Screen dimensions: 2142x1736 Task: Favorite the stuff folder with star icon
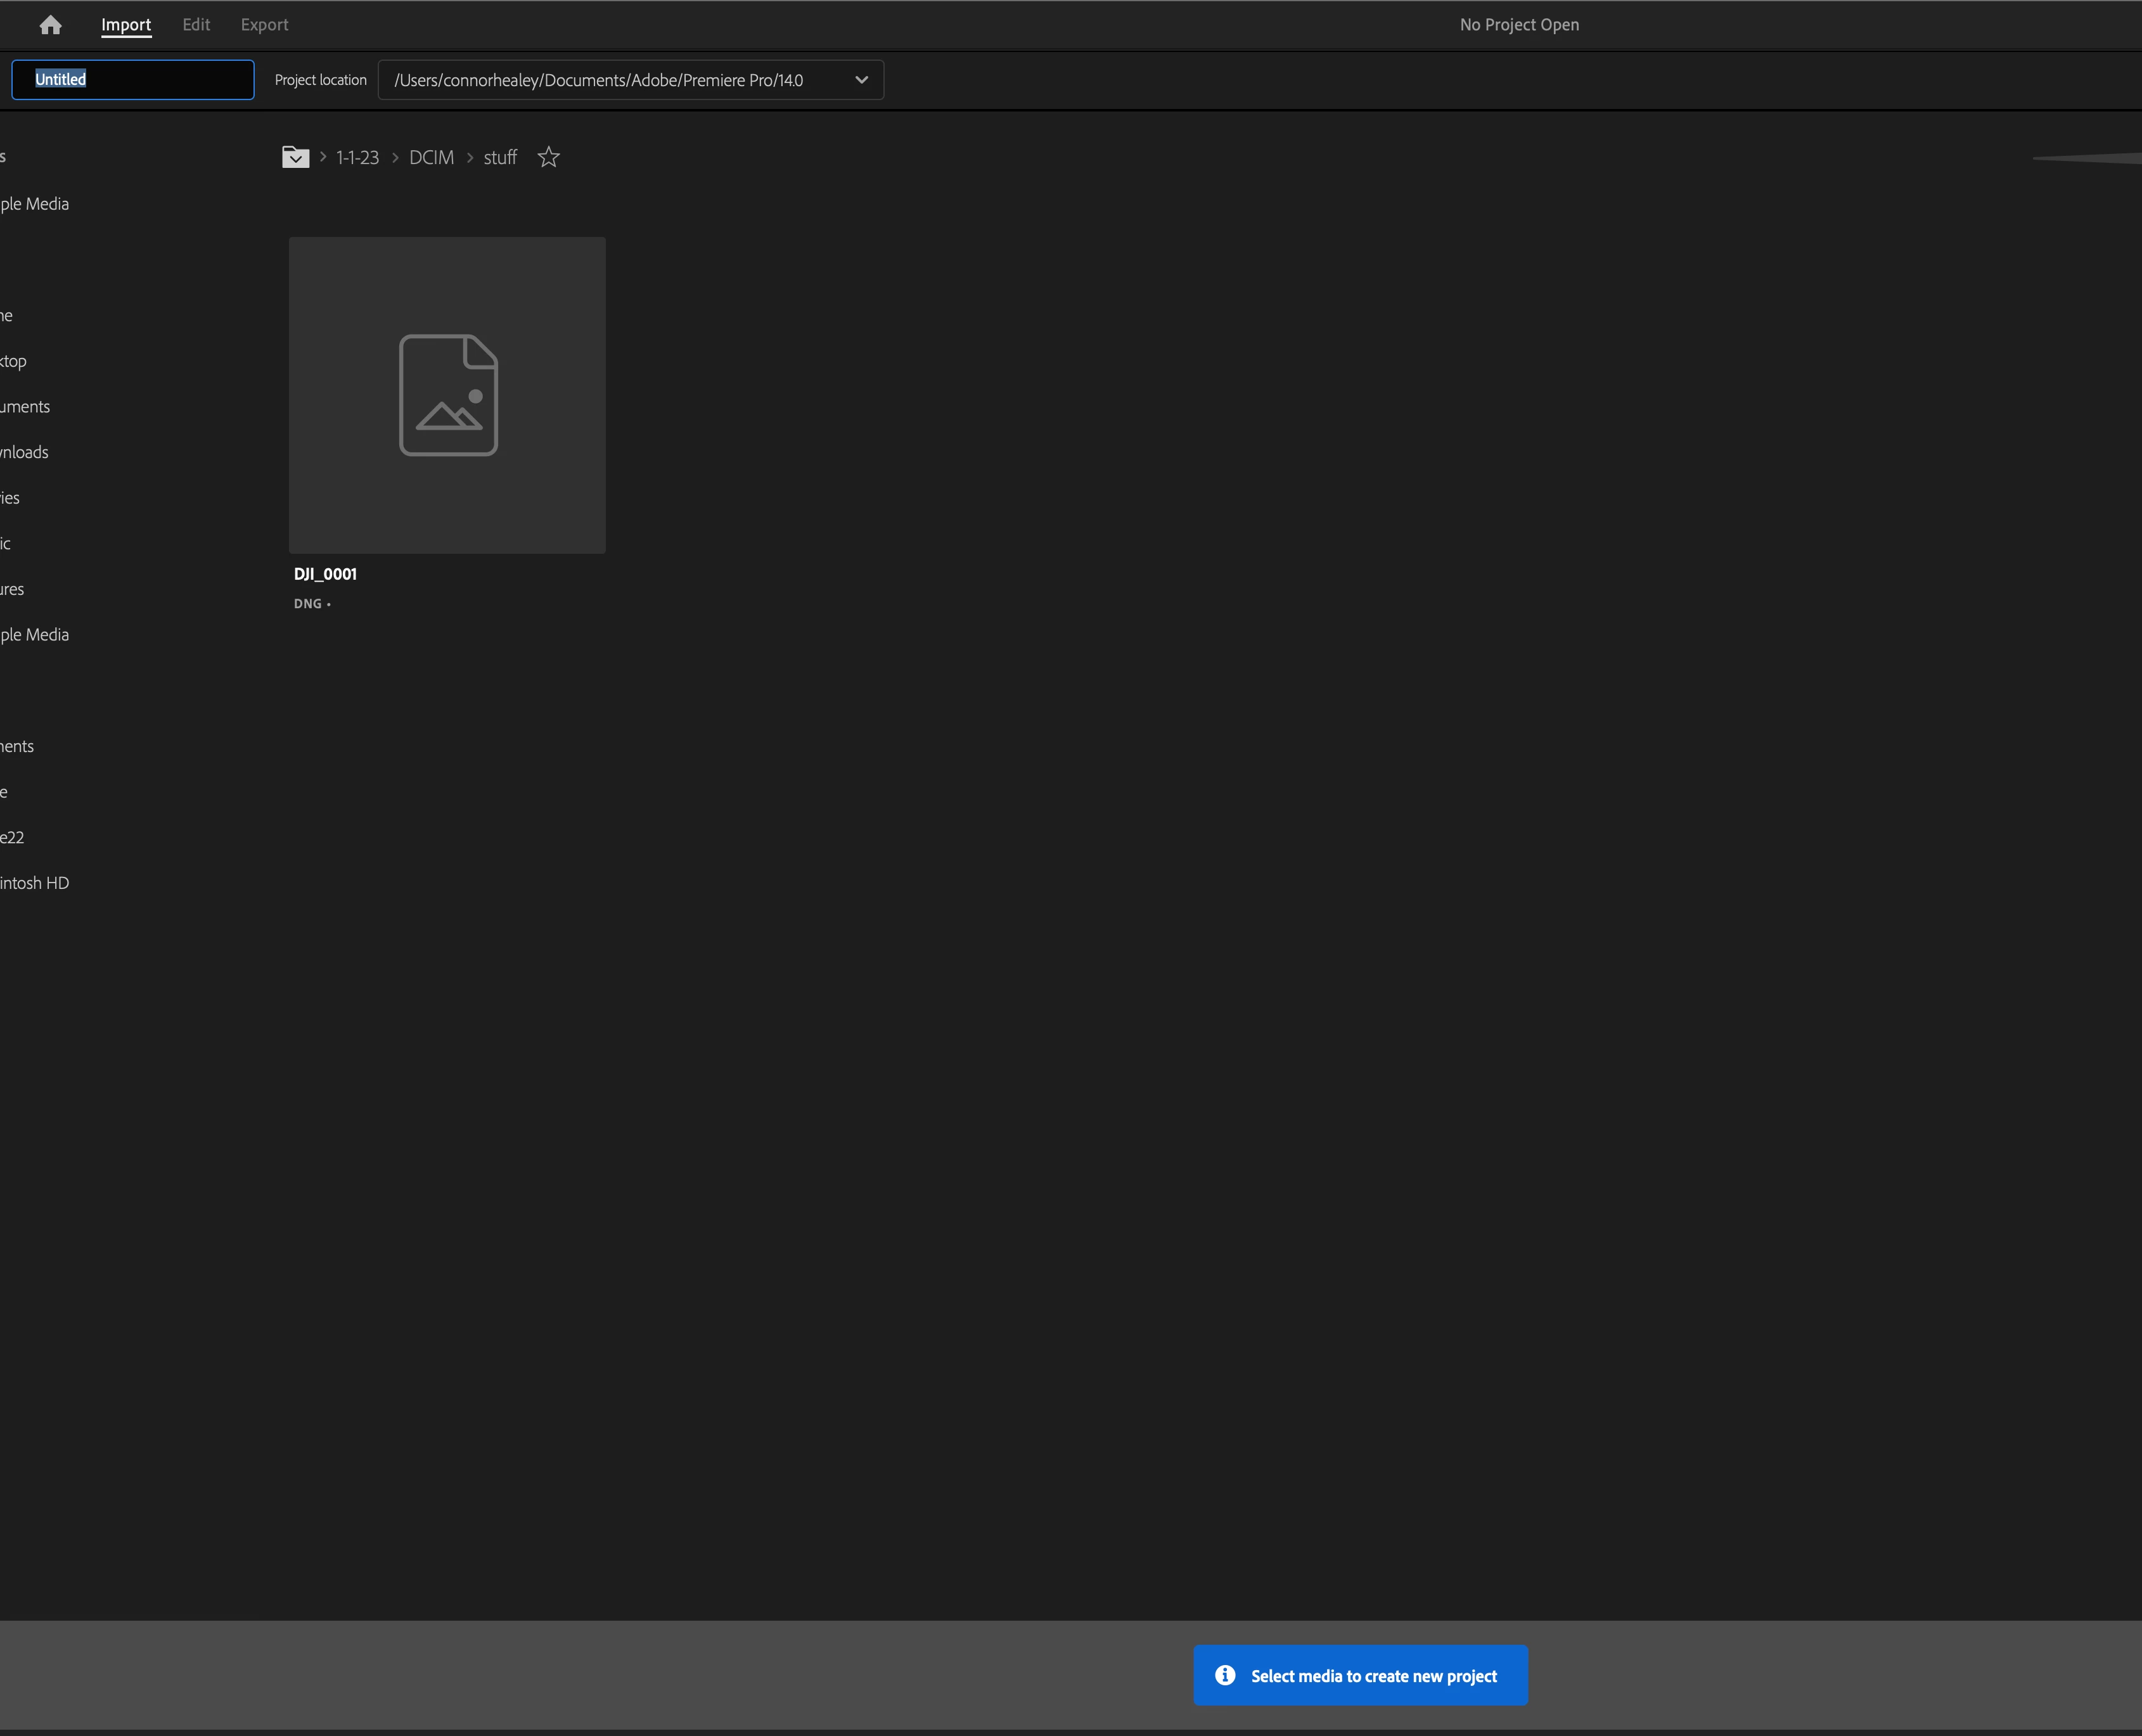click(548, 158)
